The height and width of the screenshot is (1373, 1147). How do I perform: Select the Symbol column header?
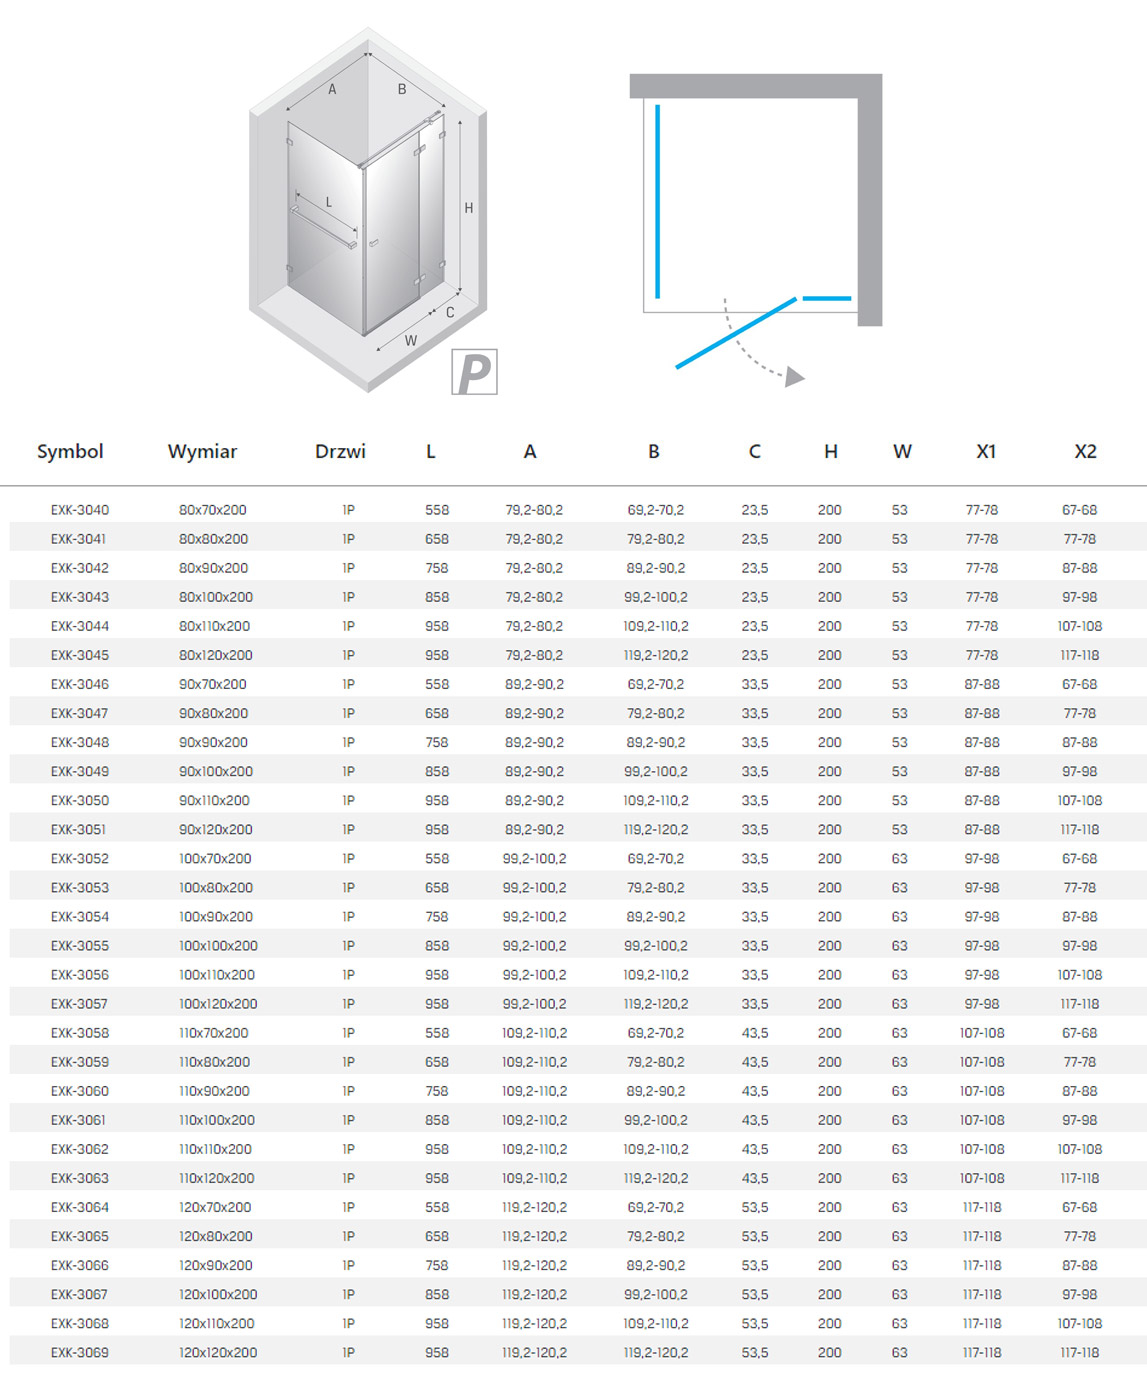(70, 451)
